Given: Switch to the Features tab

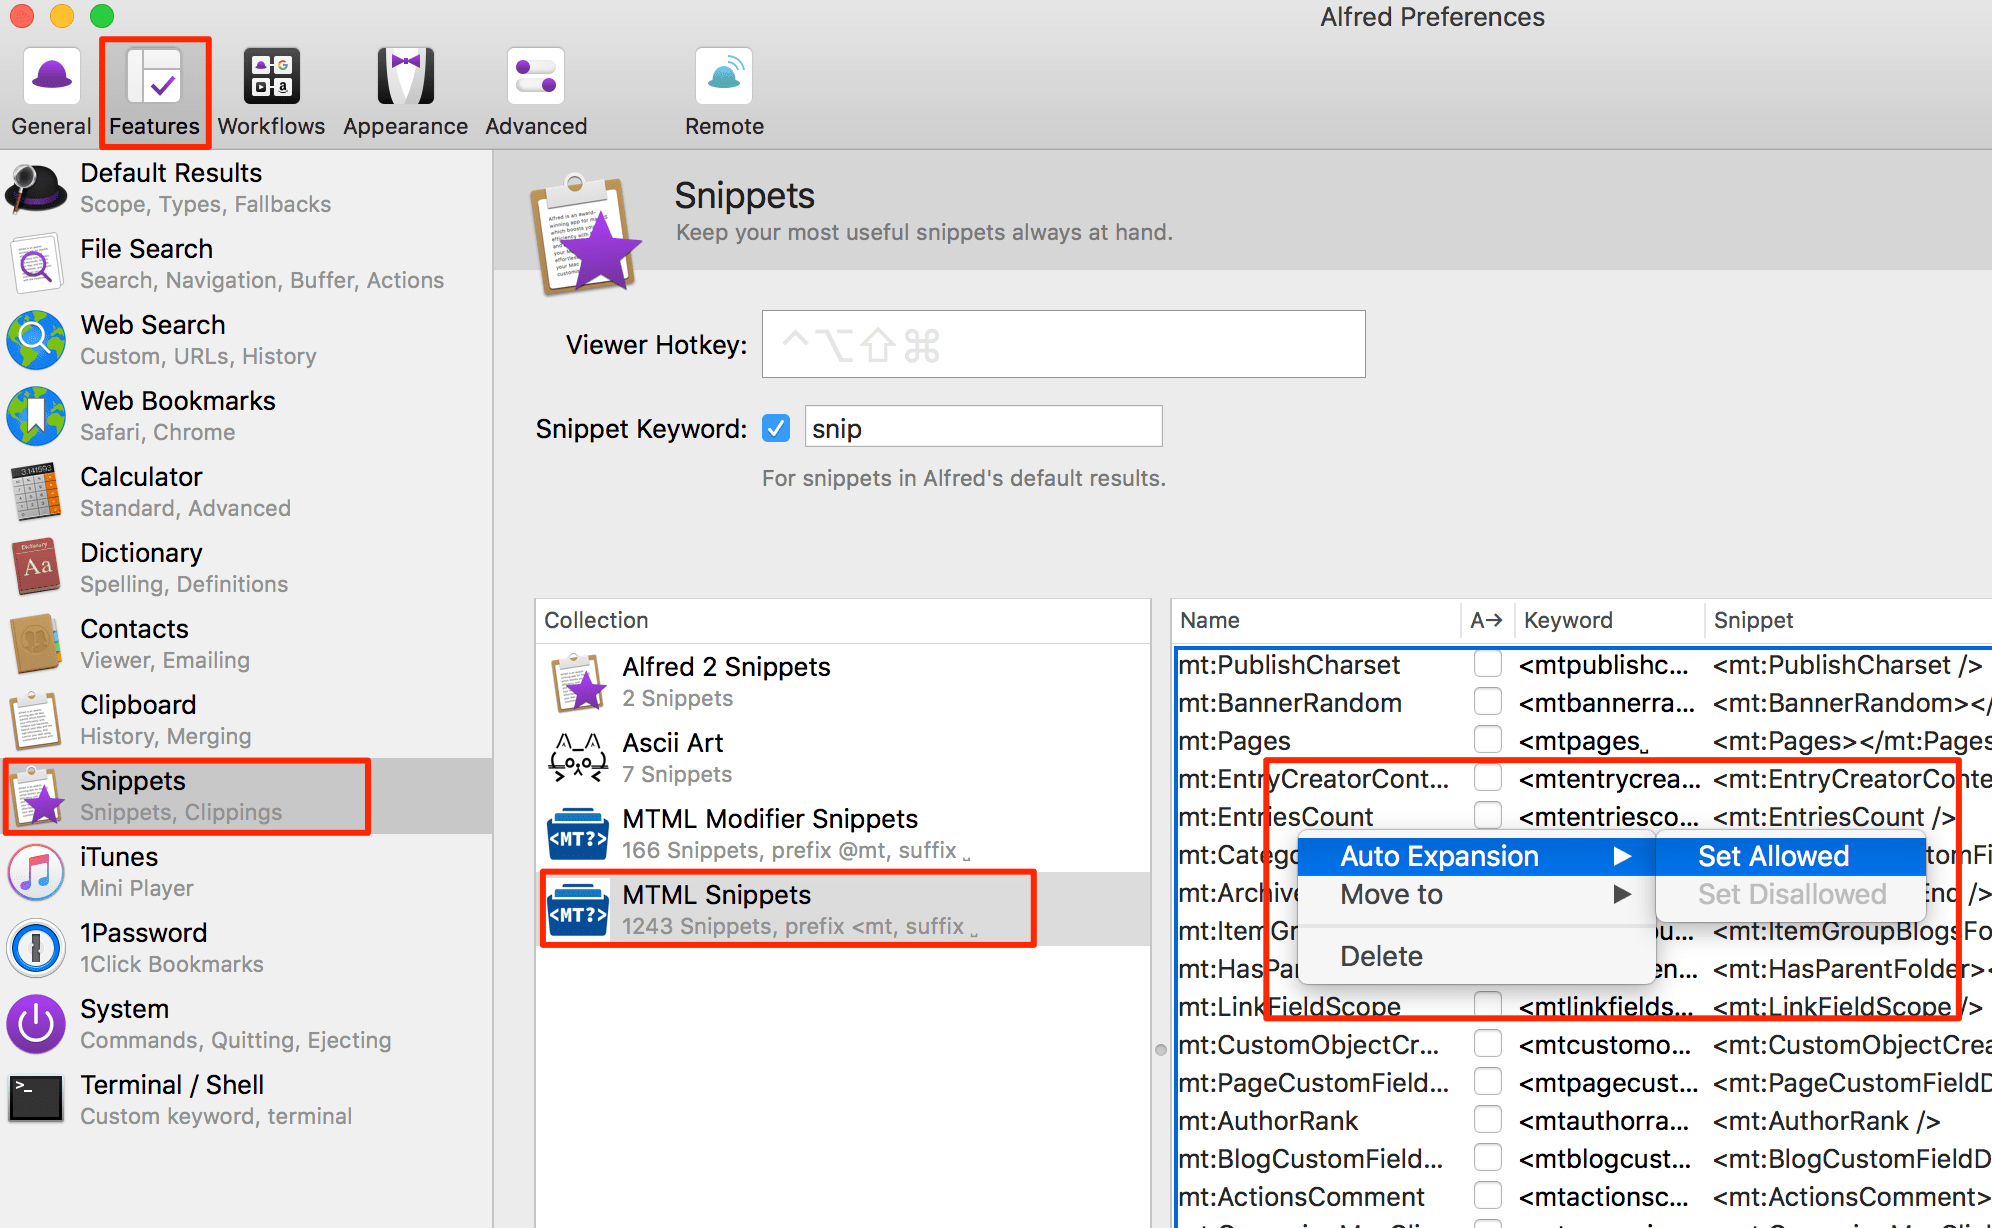Looking at the screenshot, I should tap(154, 90).
